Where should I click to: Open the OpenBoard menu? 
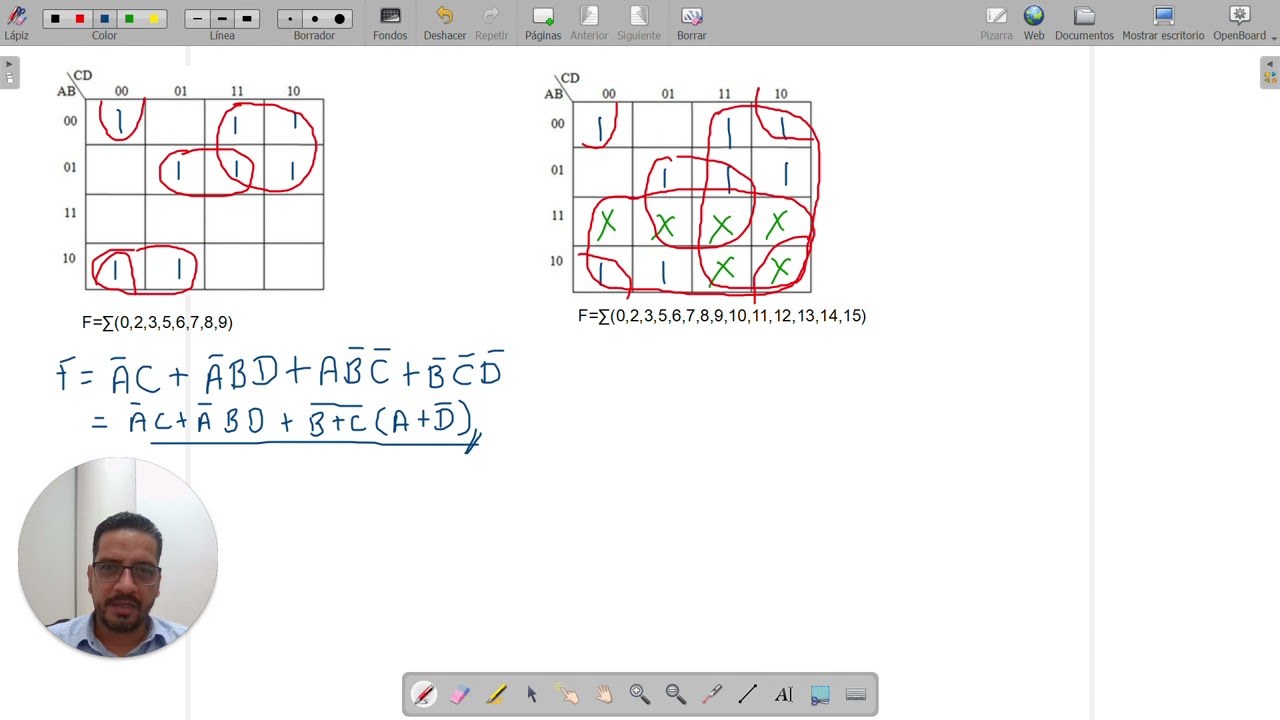coord(1240,23)
